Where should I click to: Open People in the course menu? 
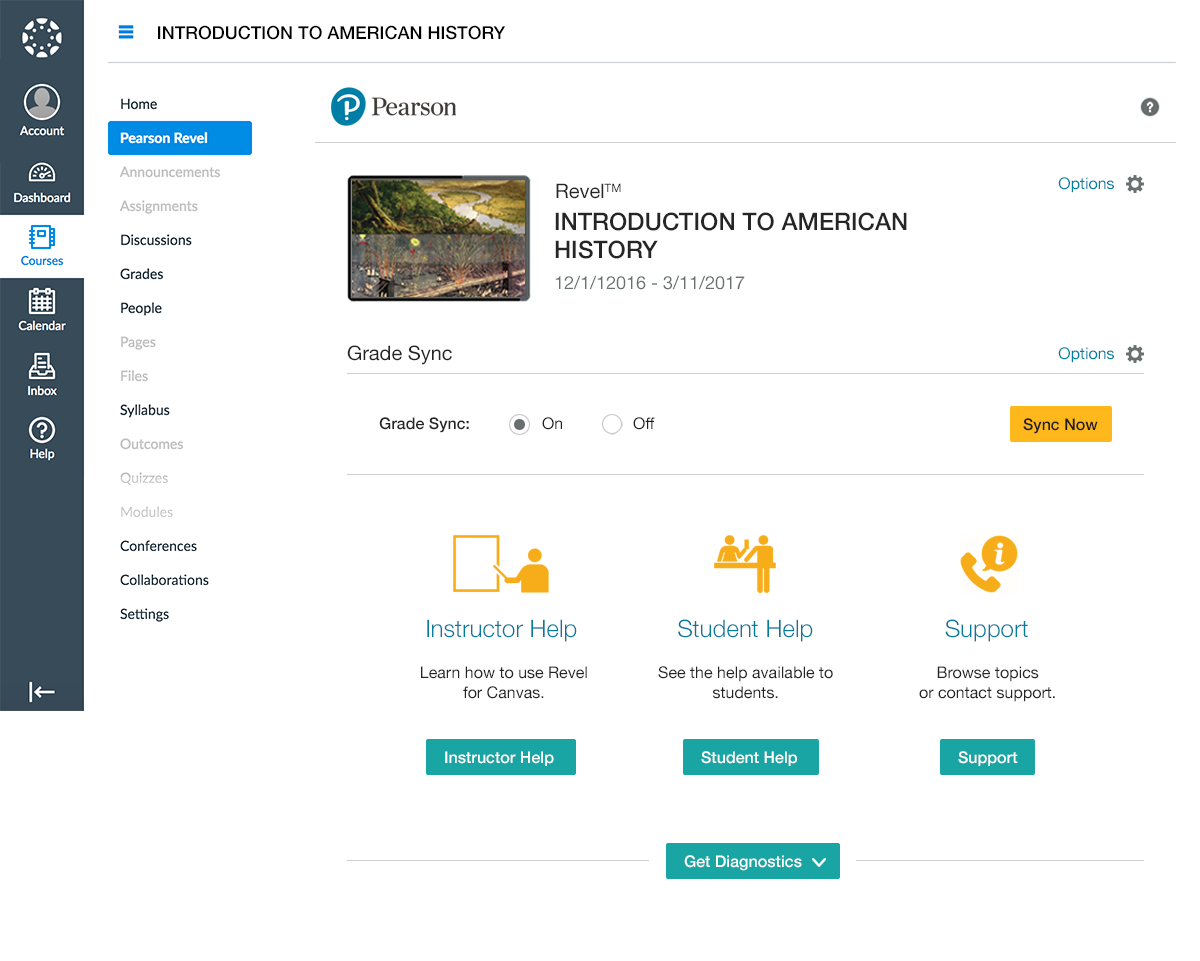[x=141, y=308]
